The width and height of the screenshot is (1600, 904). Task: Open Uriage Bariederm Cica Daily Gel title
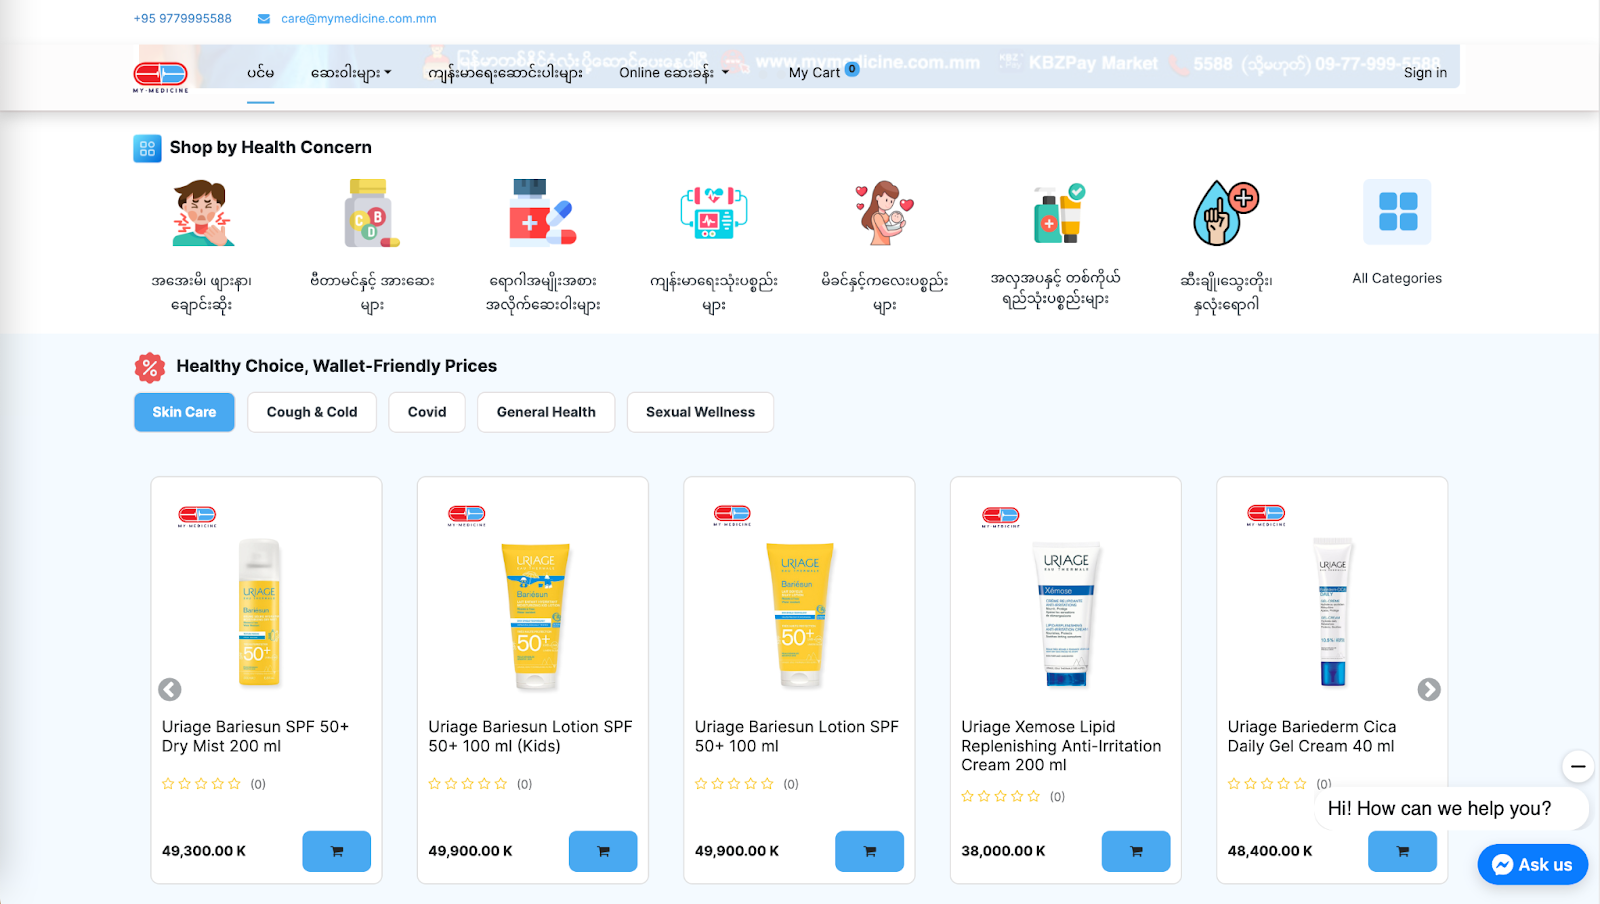[x=1312, y=737]
